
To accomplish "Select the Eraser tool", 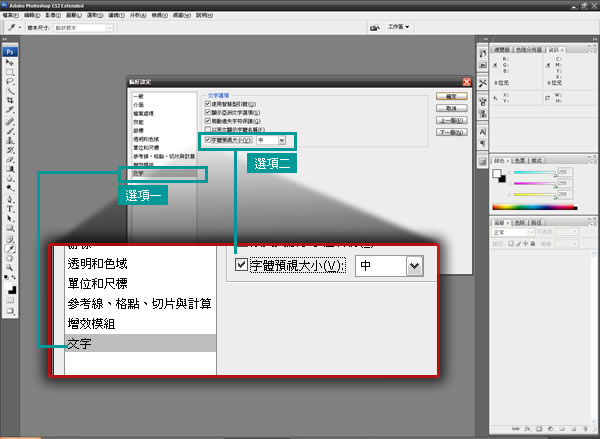I will click(x=10, y=159).
